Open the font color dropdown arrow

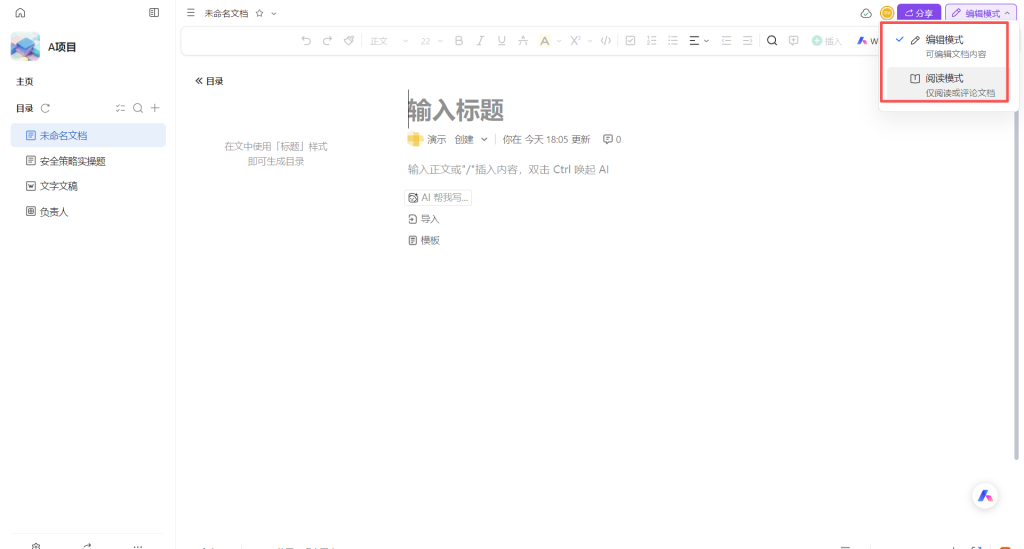[x=559, y=41]
